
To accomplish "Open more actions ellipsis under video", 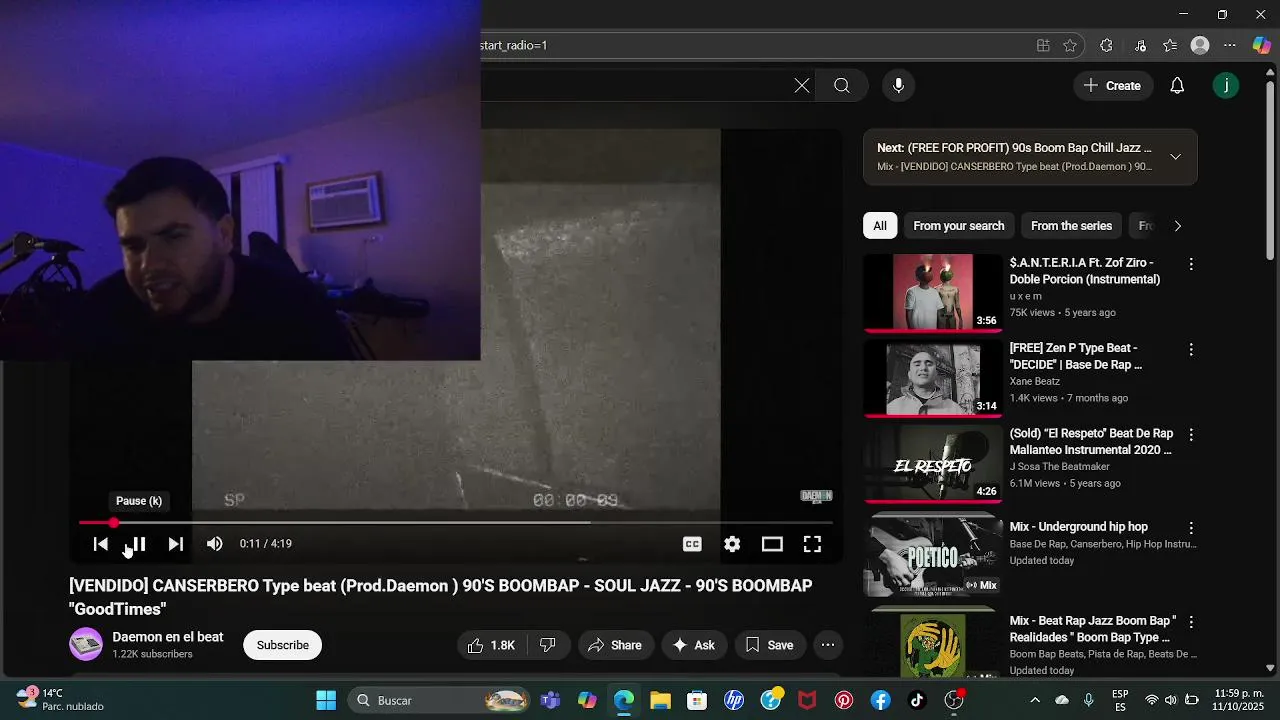I will point(828,645).
